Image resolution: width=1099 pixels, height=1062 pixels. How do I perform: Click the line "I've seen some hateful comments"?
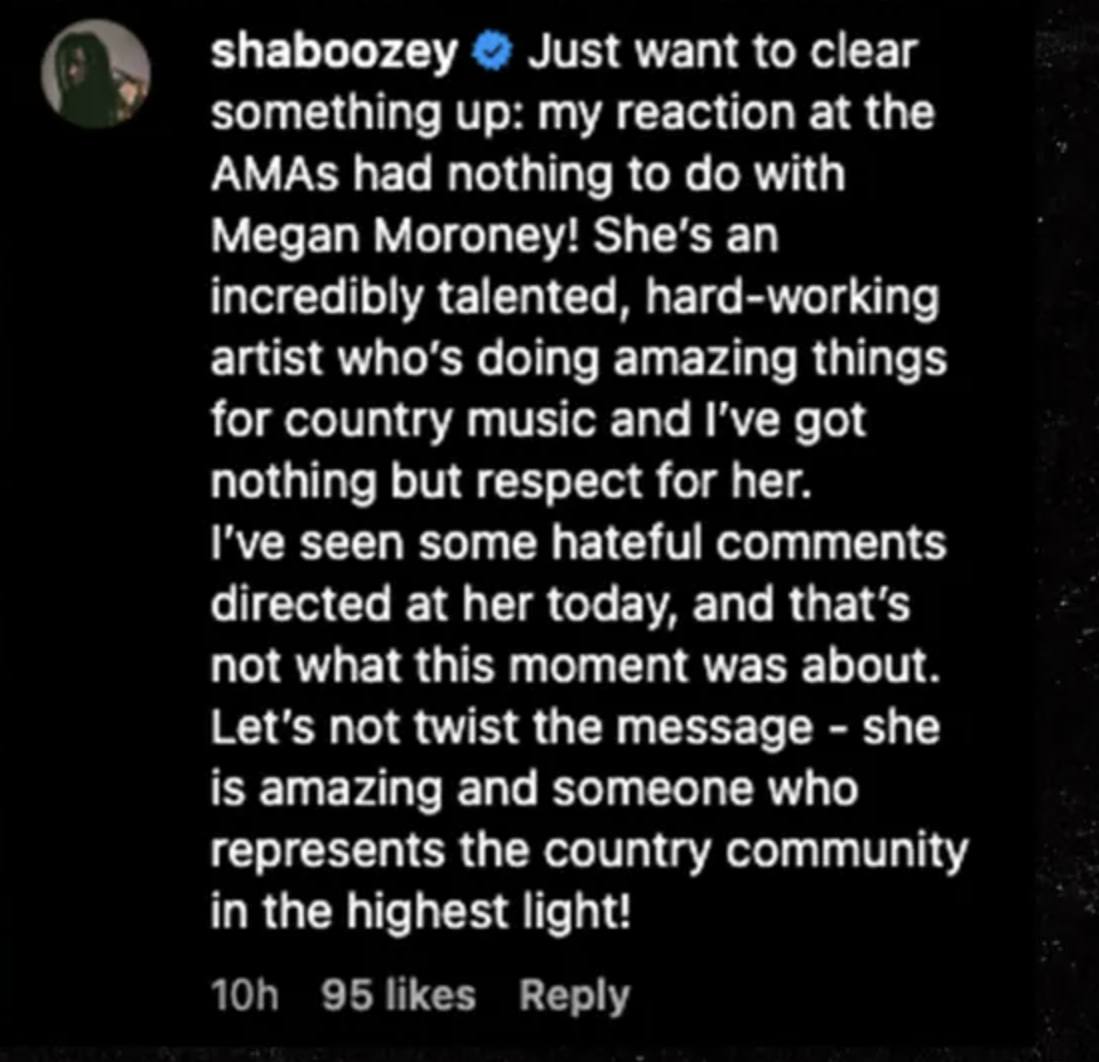click(579, 543)
